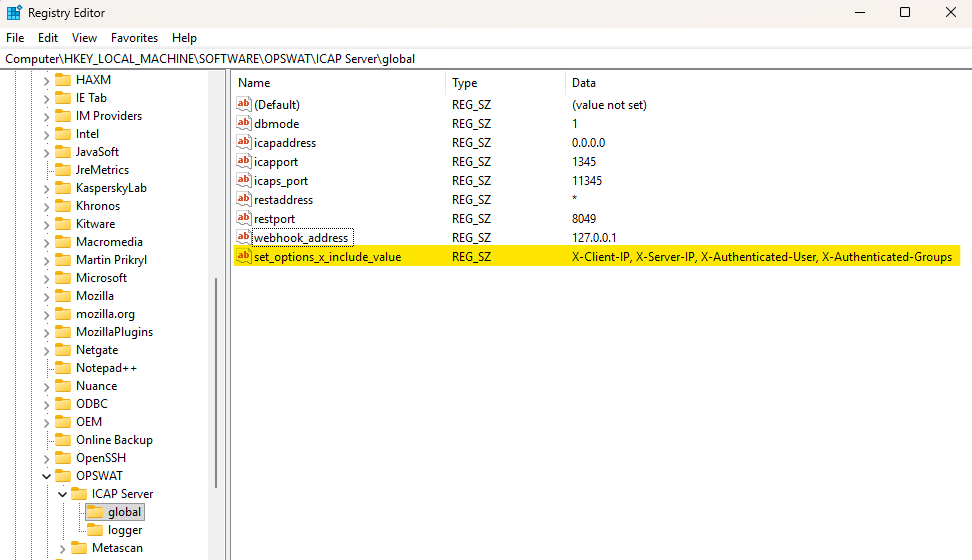The height and width of the screenshot is (560, 972).
Task: Click the Registry Editor app icon in title bar
Action: [x=14, y=13]
